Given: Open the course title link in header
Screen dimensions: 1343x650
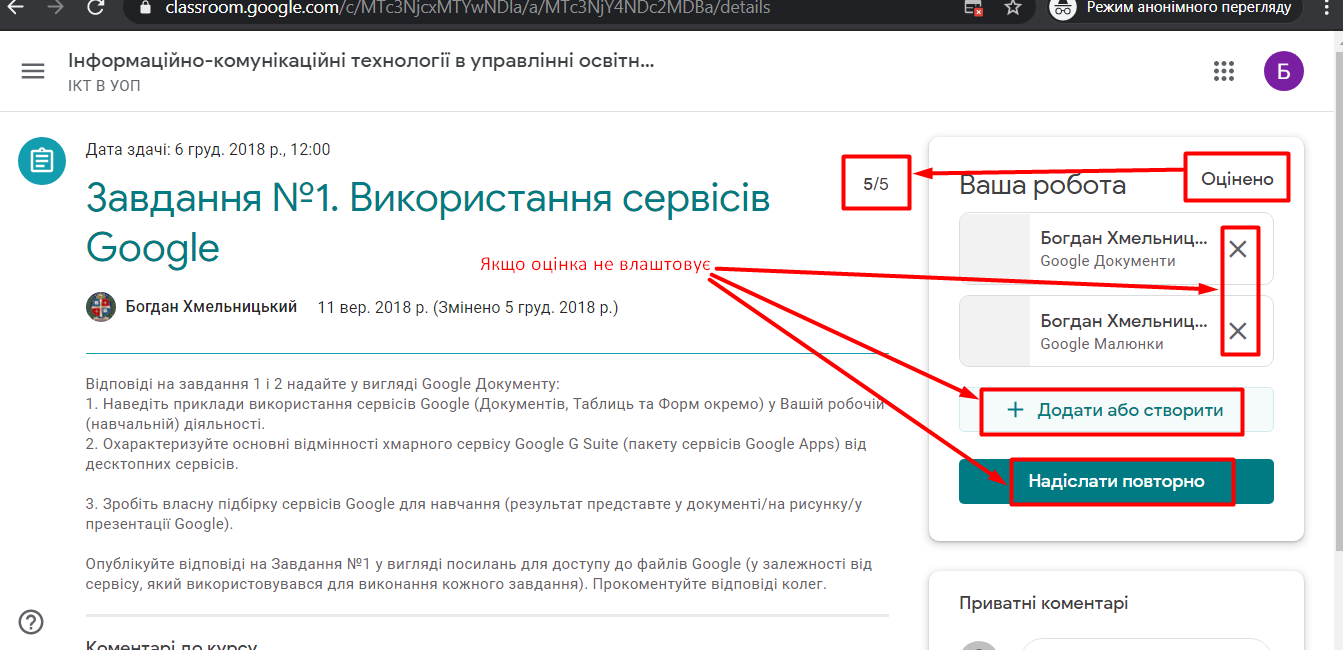Looking at the screenshot, I should (361, 60).
